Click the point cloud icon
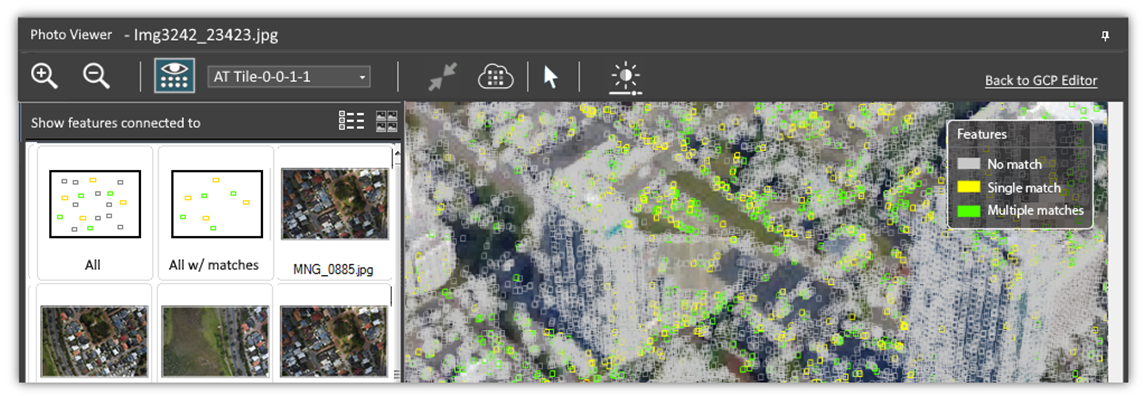The image size is (1144, 396). (x=496, y=77)
